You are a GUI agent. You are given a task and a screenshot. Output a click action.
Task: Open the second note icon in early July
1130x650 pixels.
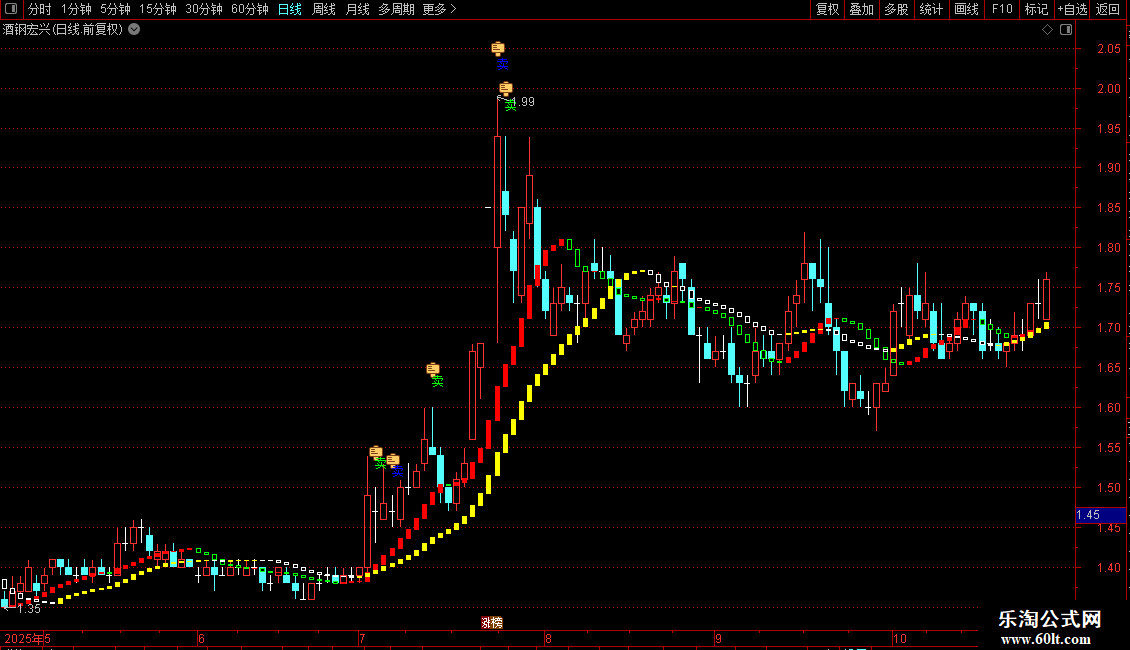tap(393, 460)
